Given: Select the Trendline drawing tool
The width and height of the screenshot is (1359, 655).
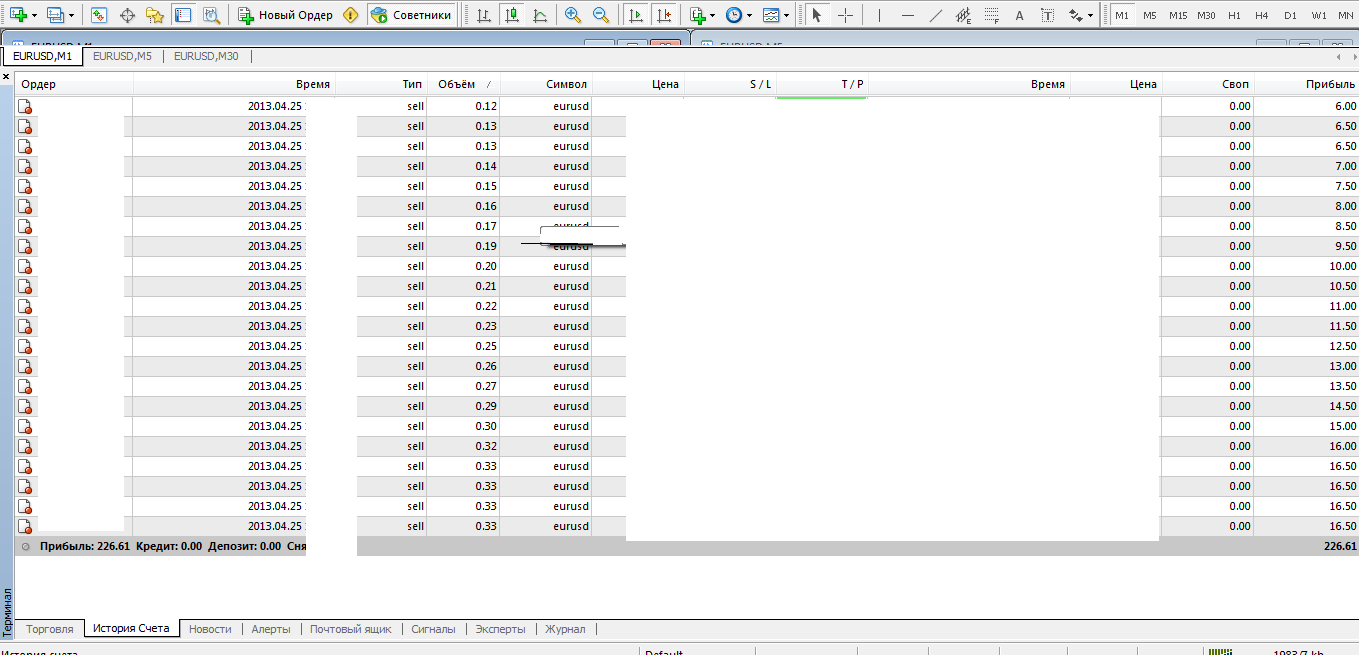Looking at the screenshot, I should 936,15.
